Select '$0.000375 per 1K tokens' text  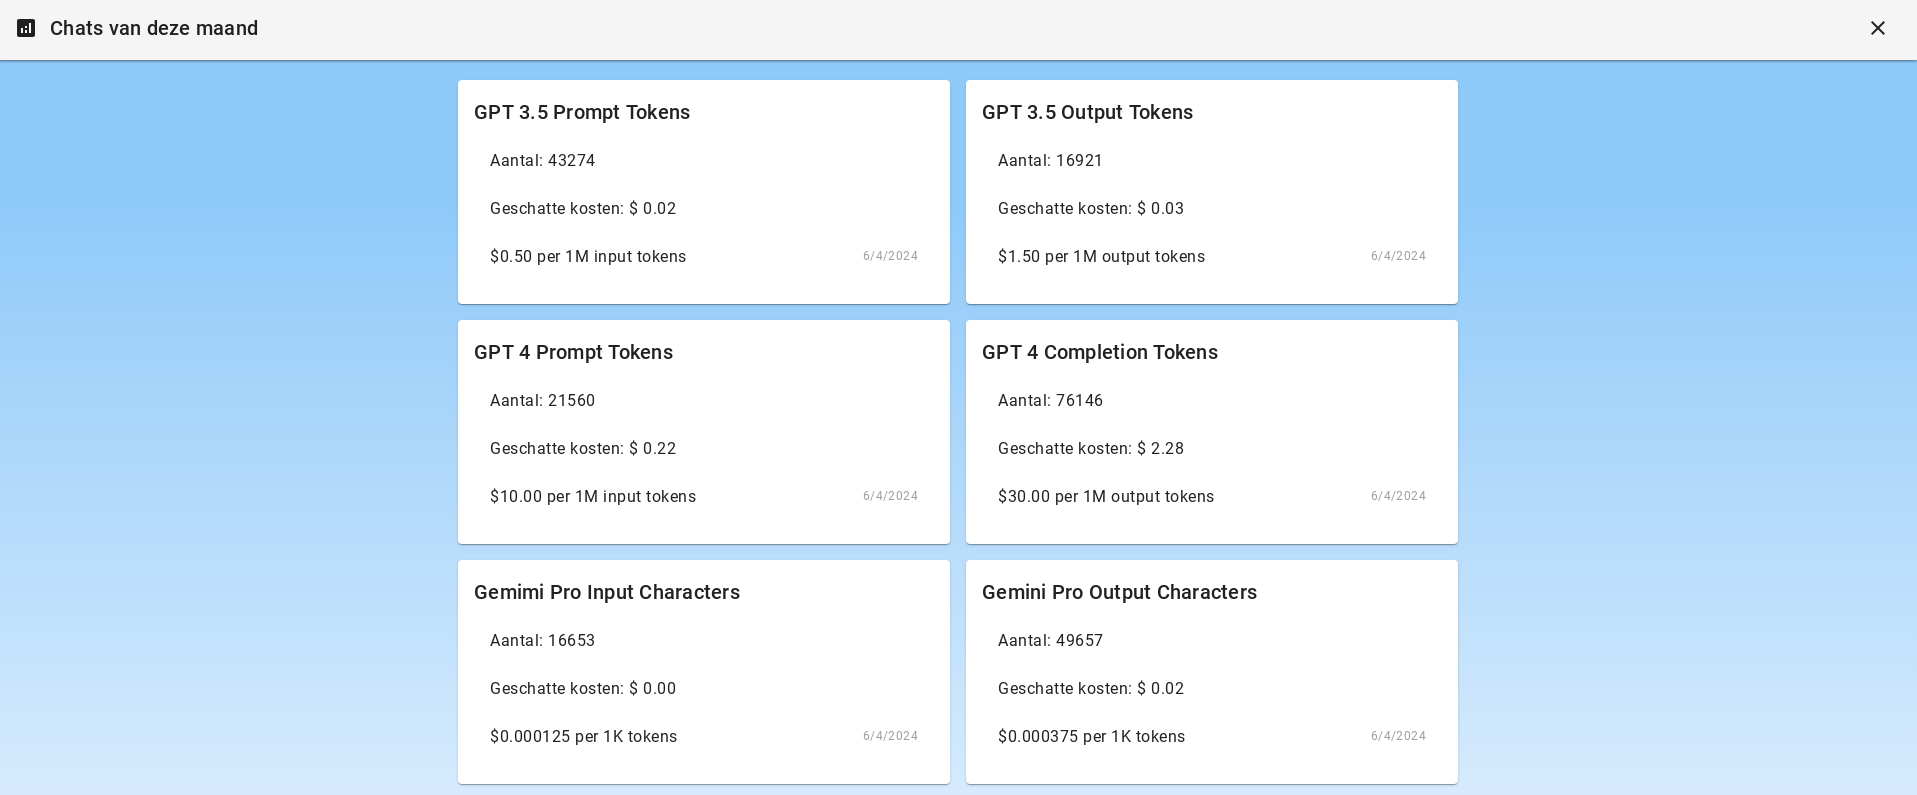1092,736
